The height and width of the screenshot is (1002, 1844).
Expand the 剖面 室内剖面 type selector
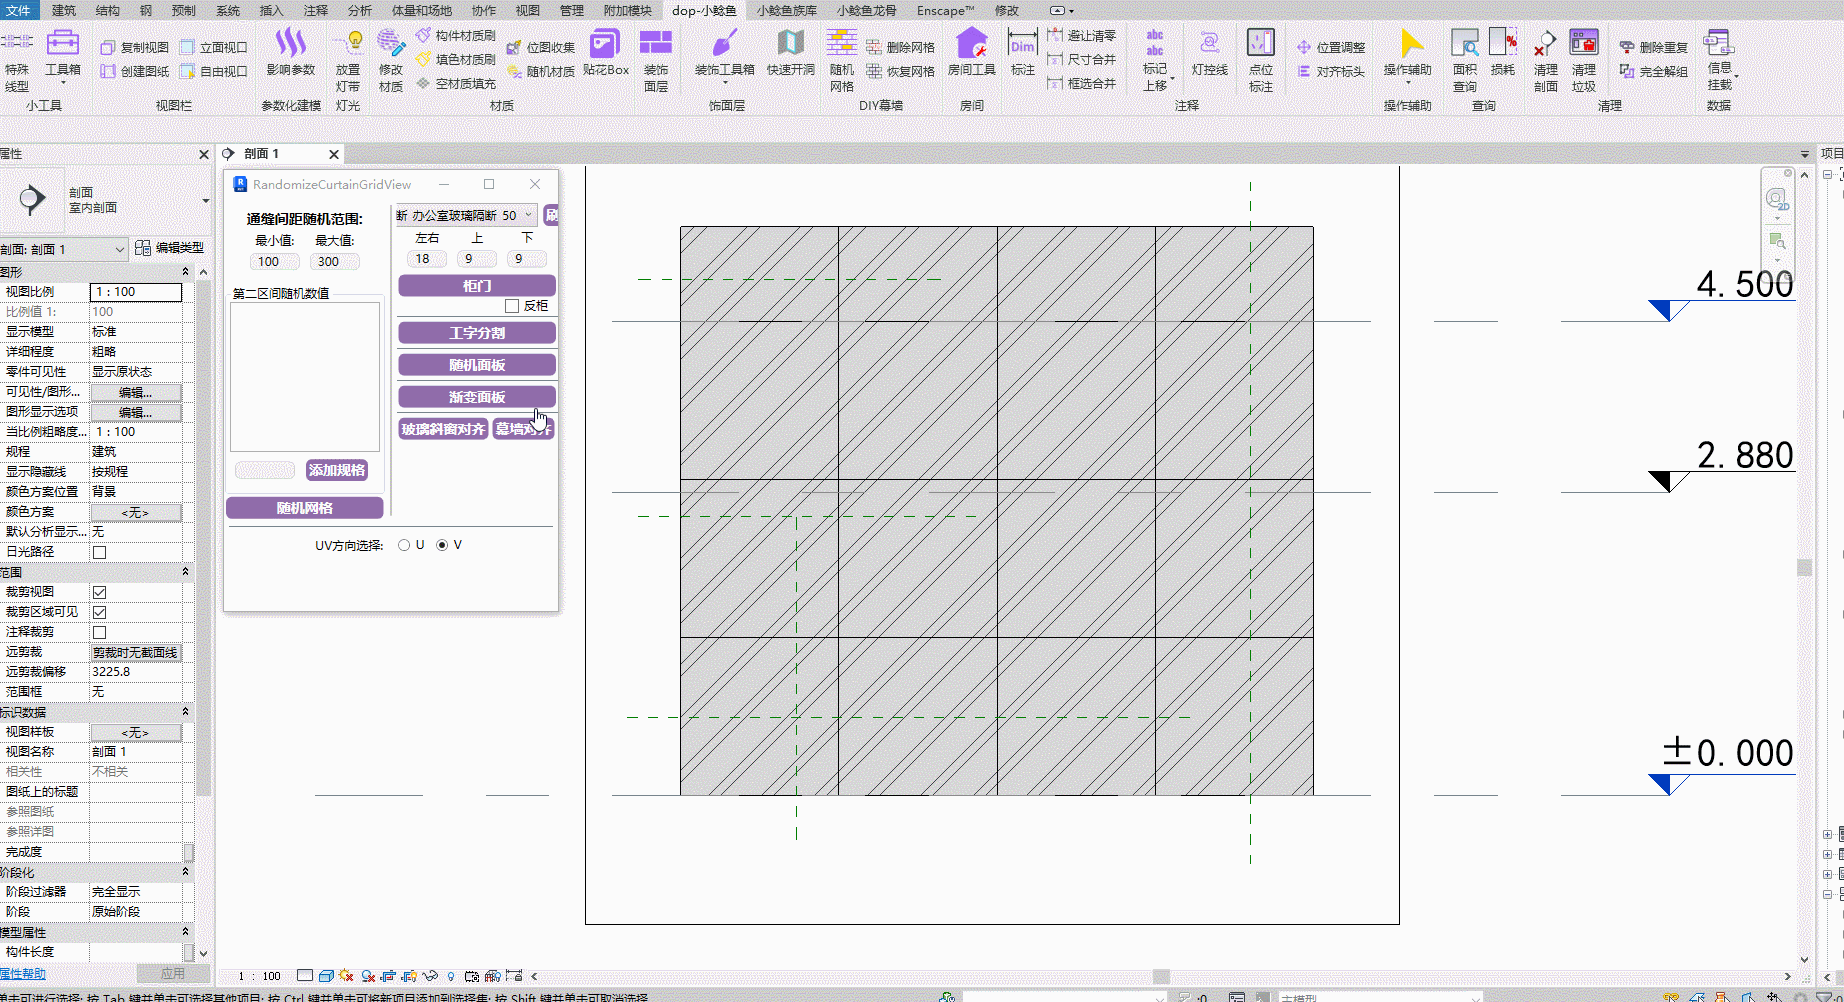pos(205,200)
